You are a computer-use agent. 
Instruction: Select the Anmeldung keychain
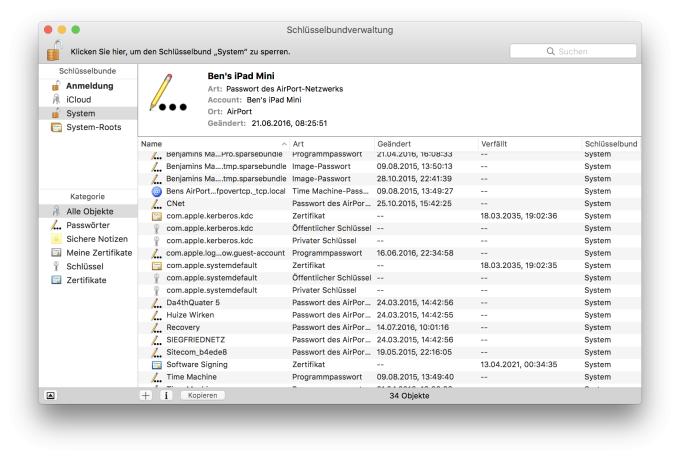tap(88, 86)
